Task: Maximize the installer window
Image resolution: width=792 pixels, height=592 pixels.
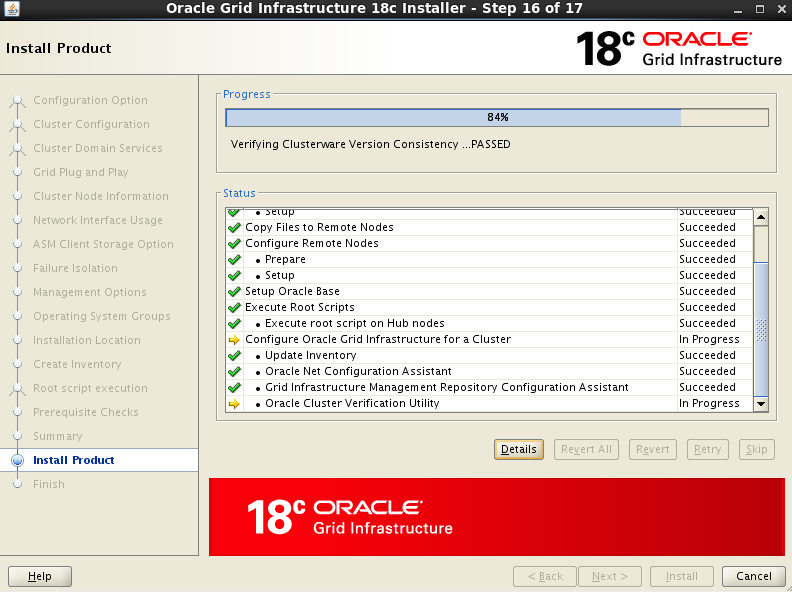Action: click(x=760, y=9)
